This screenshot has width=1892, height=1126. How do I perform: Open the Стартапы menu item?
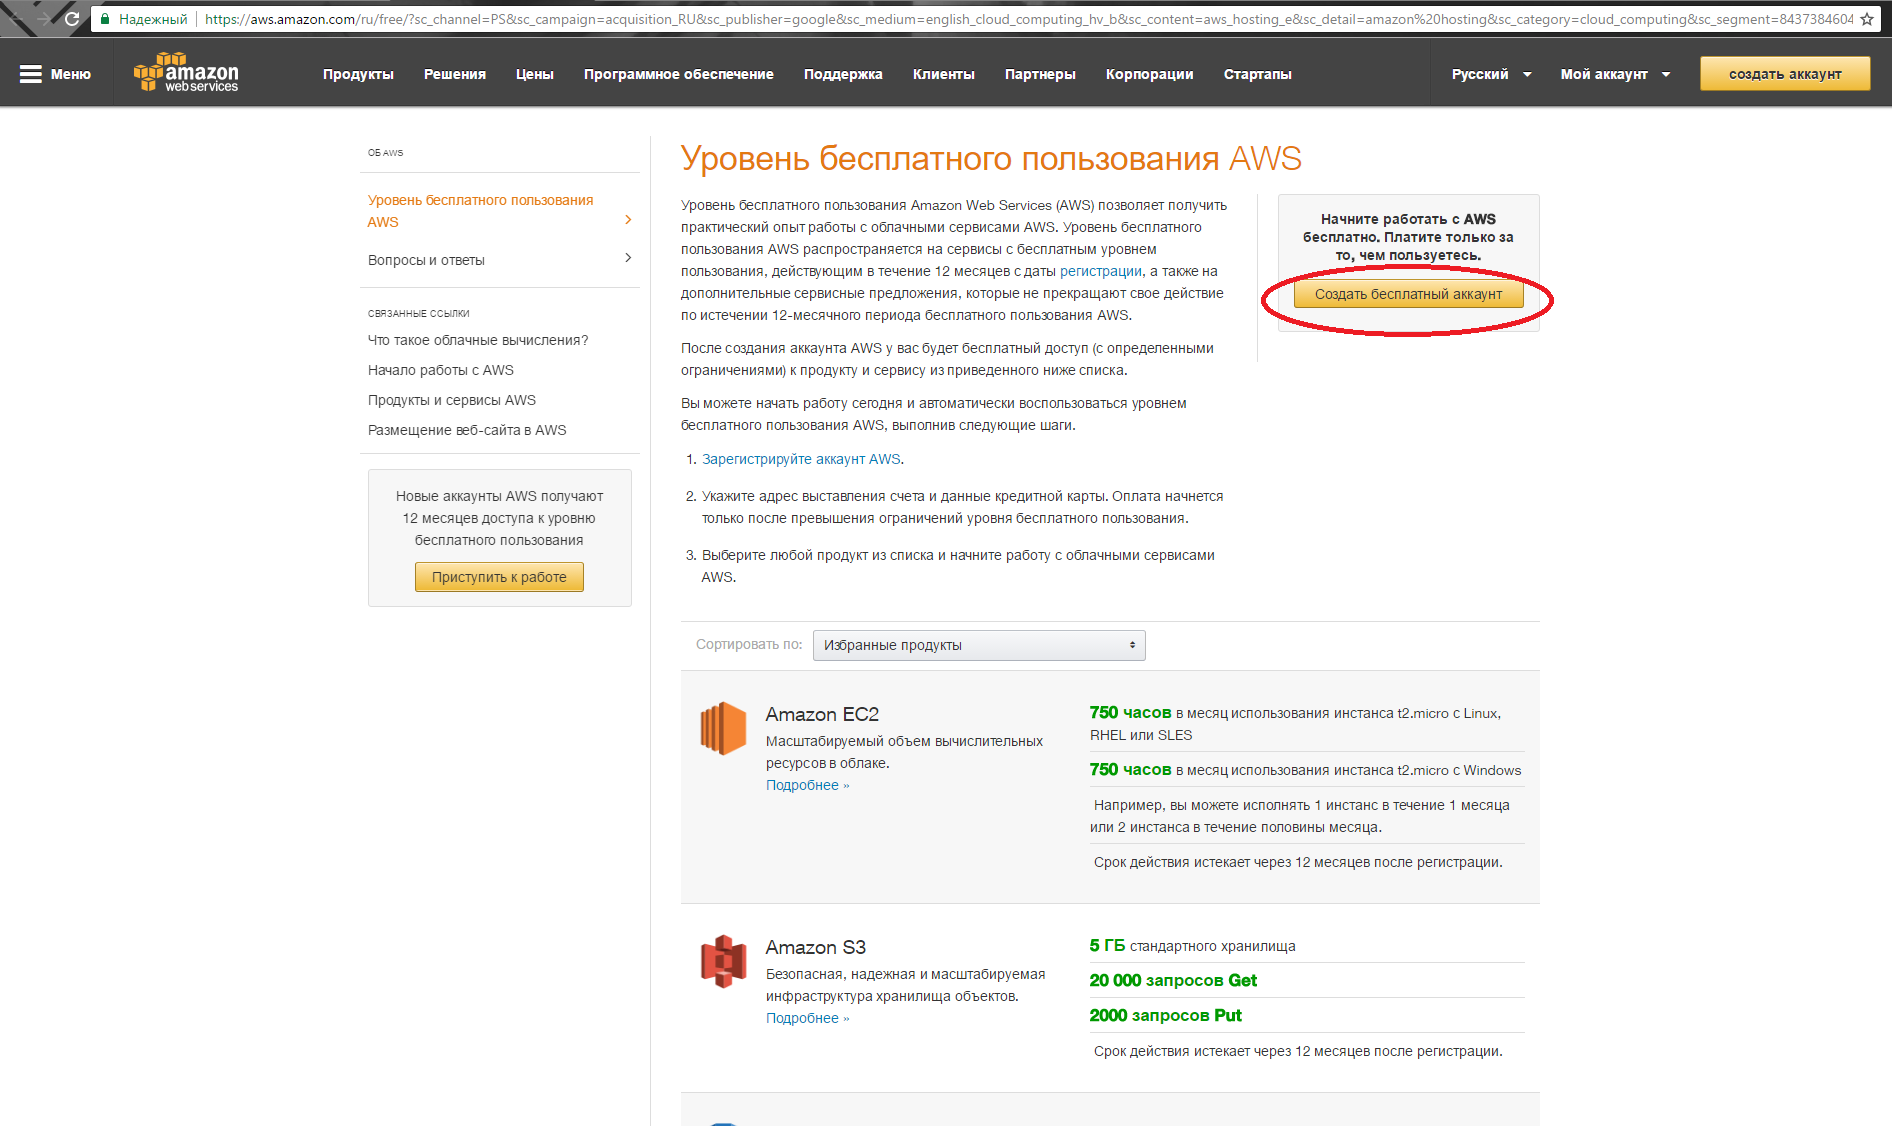pos(1258,74)
